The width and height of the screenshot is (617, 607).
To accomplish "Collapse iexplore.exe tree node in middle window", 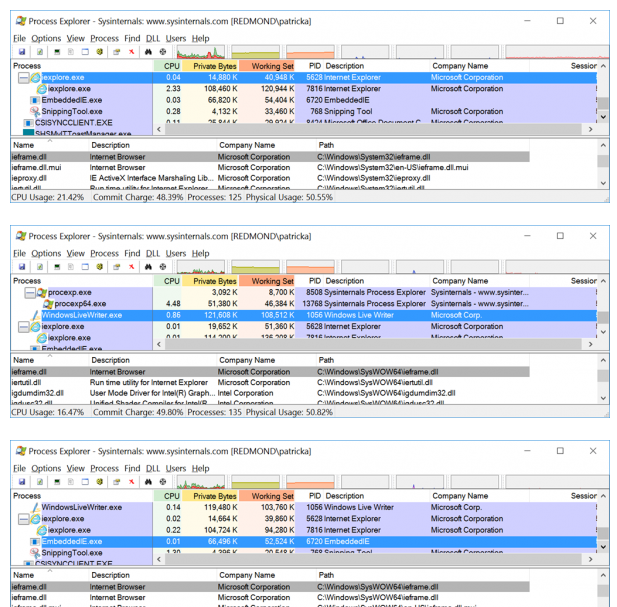I will (x=24, y=327).
